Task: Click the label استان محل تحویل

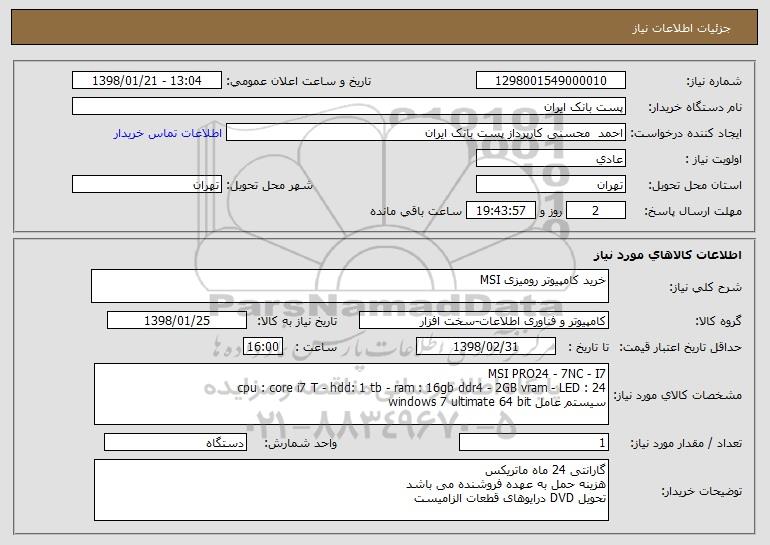Action: [x=695, y=185]
